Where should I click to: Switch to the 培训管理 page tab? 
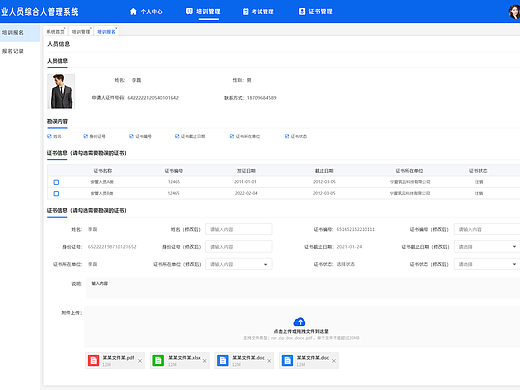pos(81,32)
